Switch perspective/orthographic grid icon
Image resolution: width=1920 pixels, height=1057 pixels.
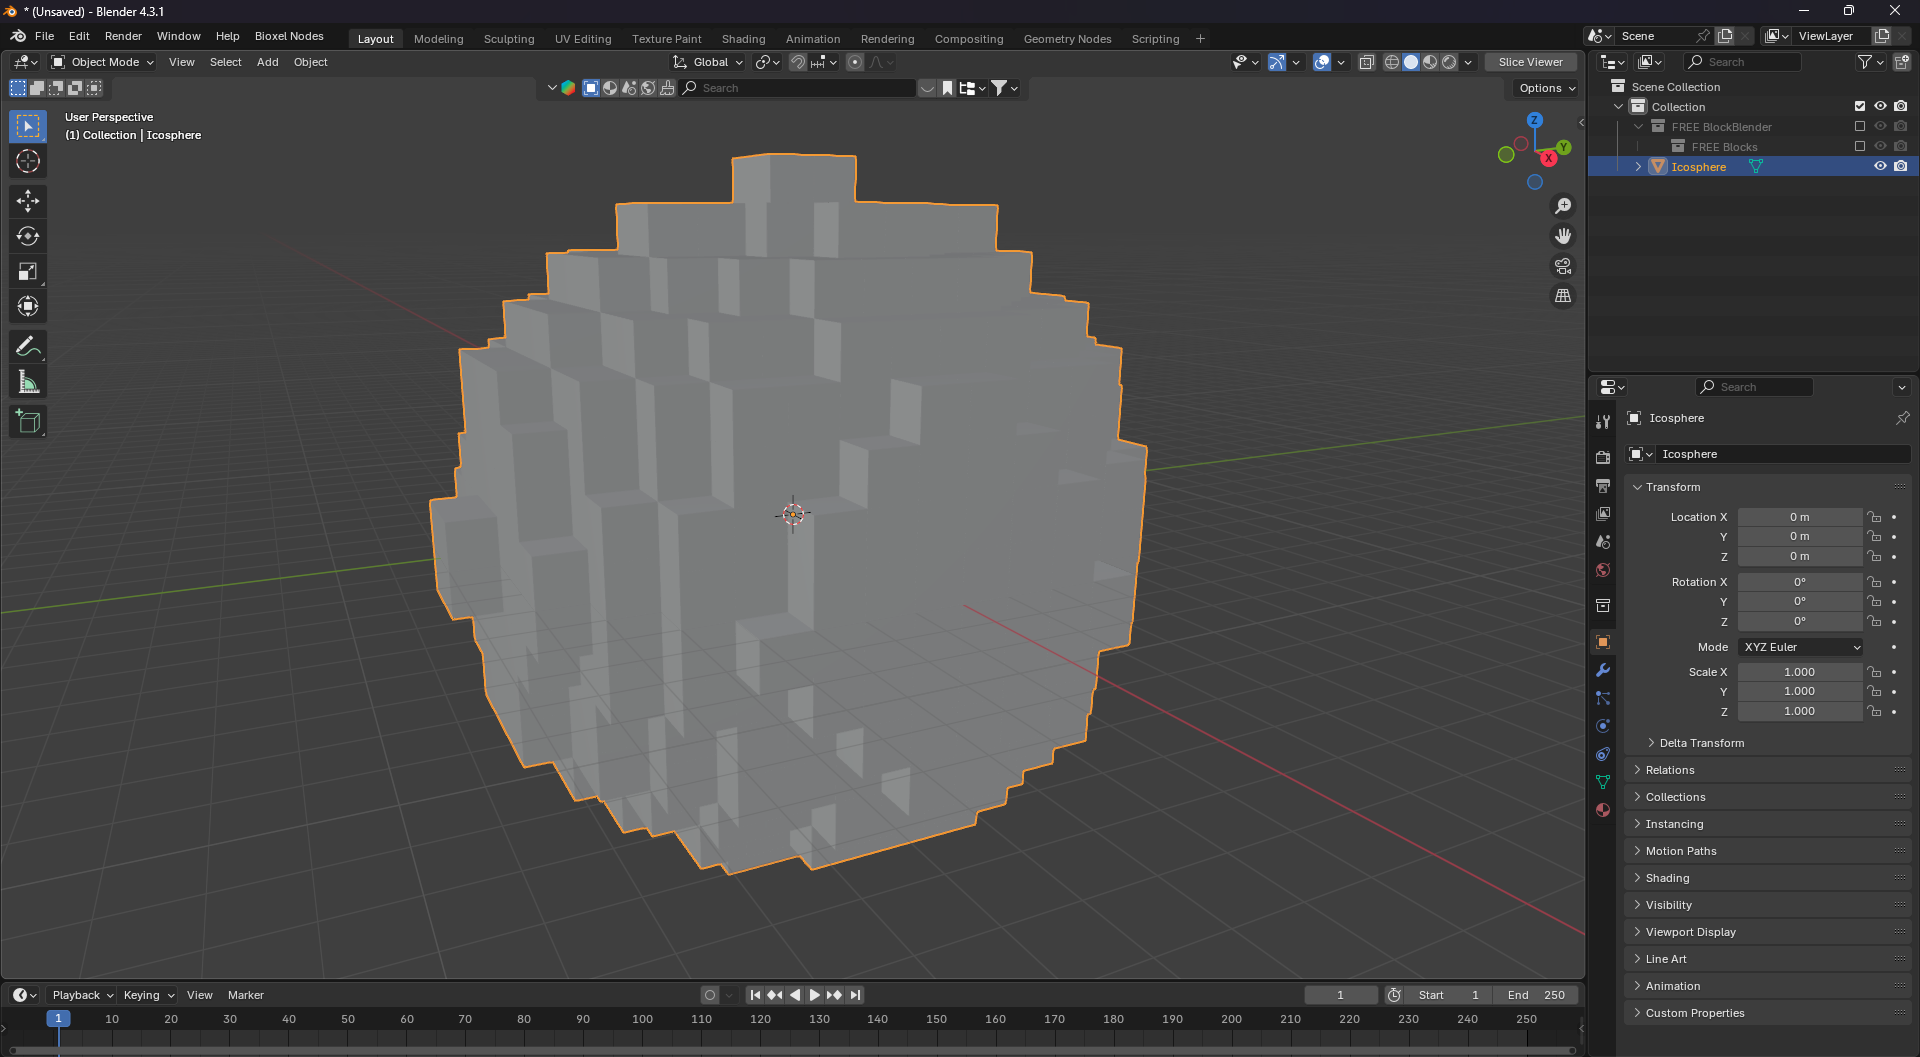point(1563,296)
